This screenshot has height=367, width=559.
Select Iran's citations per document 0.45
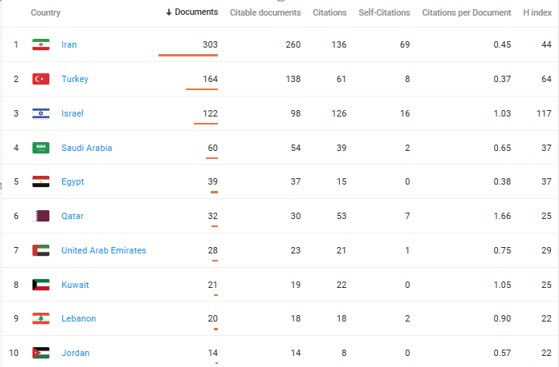point(502,45)
